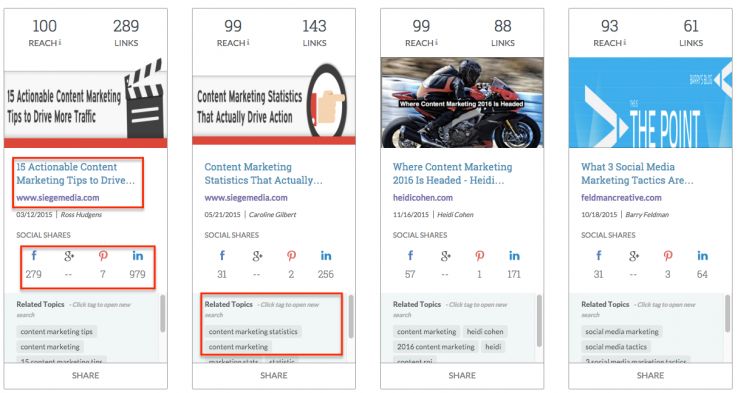Click Facebook icon on Heidi Cohen card
The width and height of the screenshot is (738, 393).
[410, 256]
